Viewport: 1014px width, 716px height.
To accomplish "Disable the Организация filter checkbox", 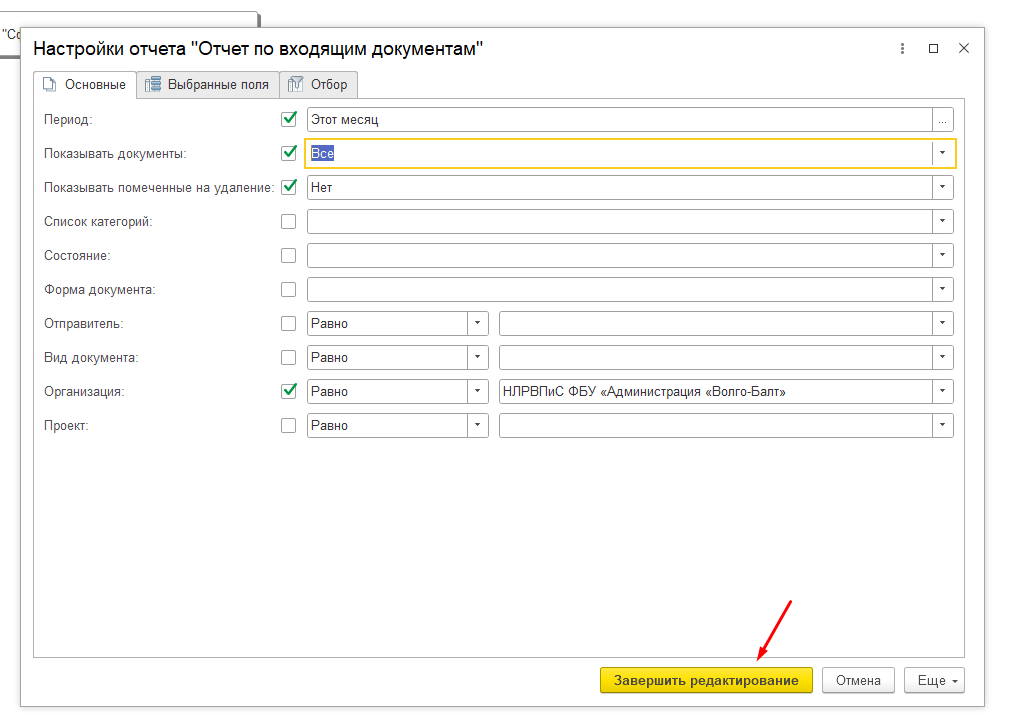I will tap(289, 391).
